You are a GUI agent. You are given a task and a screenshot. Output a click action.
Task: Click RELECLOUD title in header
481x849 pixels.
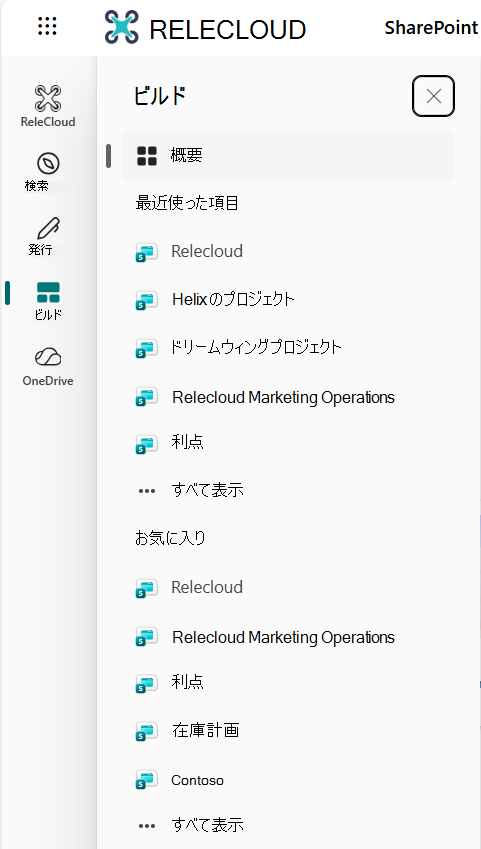(x=228, y=30)
